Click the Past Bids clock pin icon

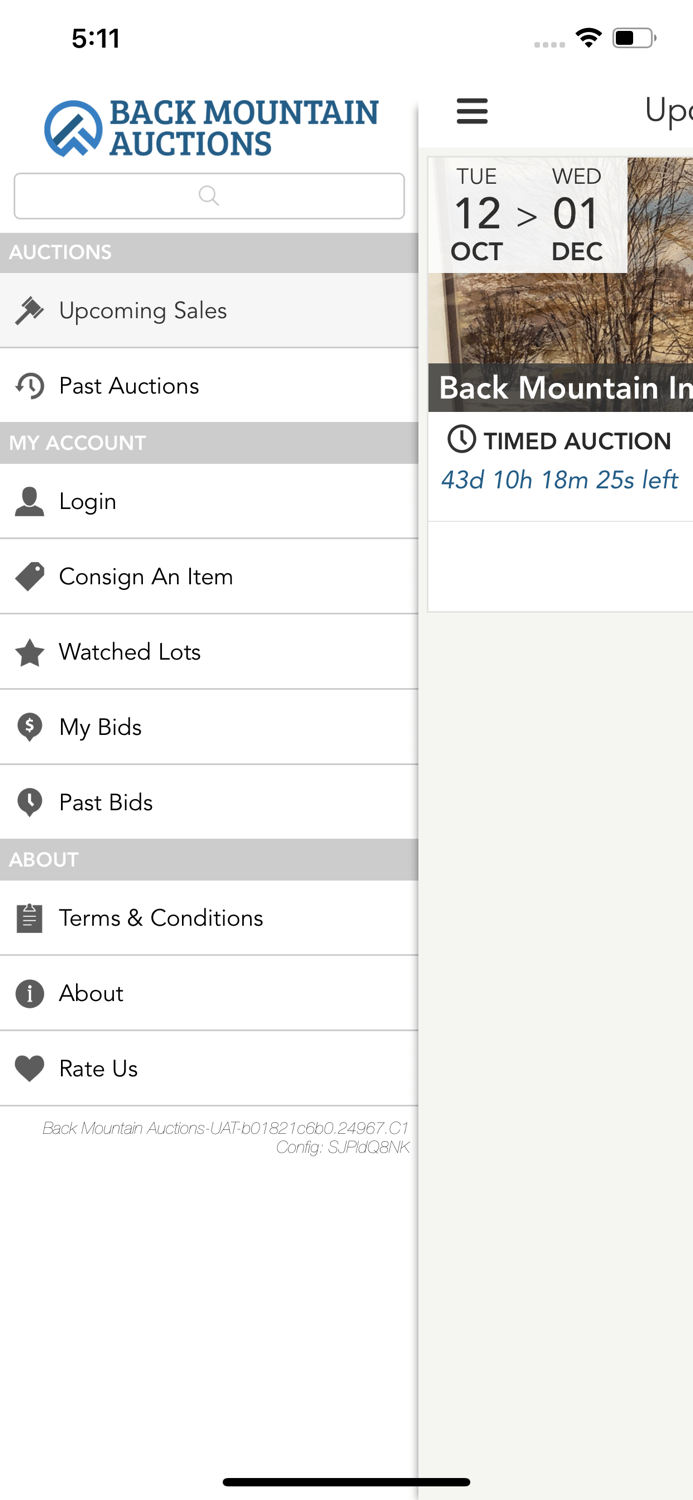click(30, 801)
